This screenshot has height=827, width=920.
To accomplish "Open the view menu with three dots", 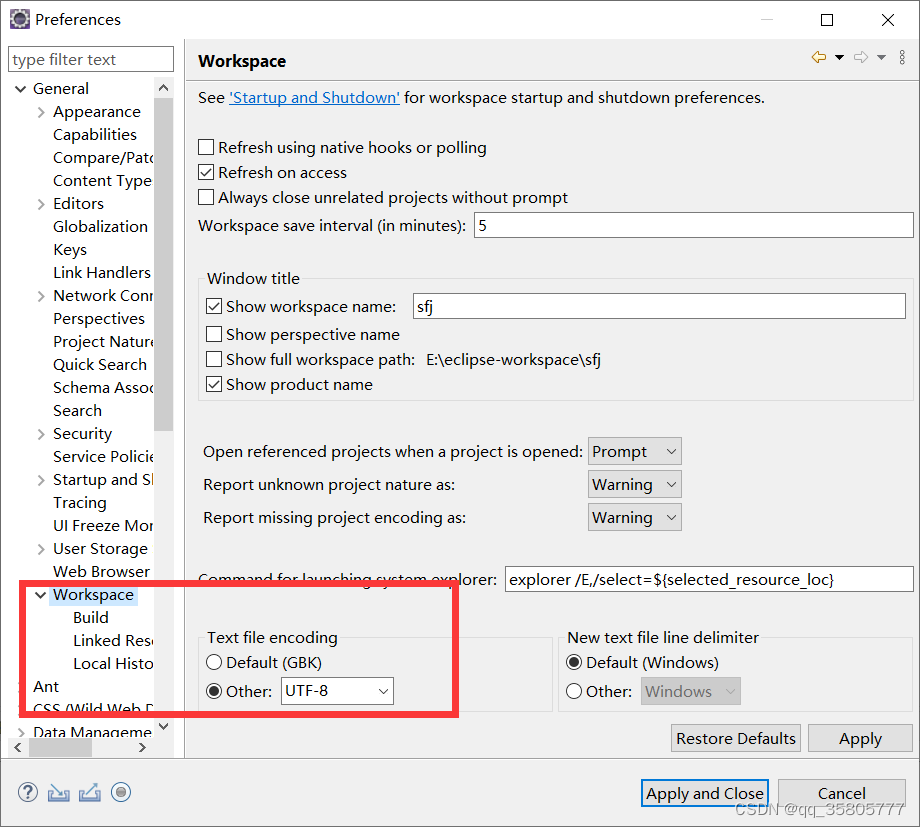I will tap(902, 57).
